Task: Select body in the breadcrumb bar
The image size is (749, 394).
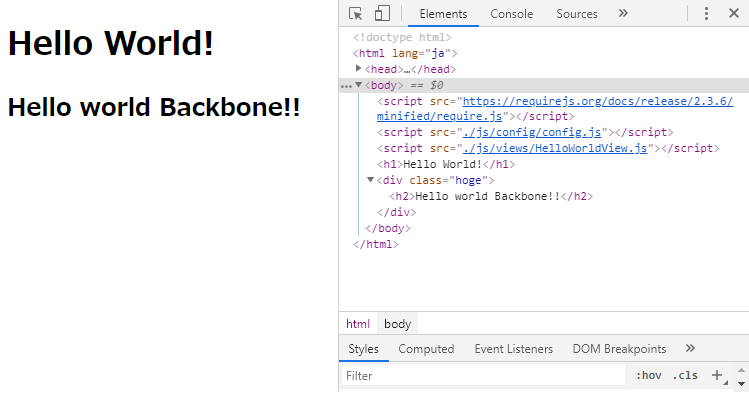Action: pyautogui.click(x=397, y=324)
